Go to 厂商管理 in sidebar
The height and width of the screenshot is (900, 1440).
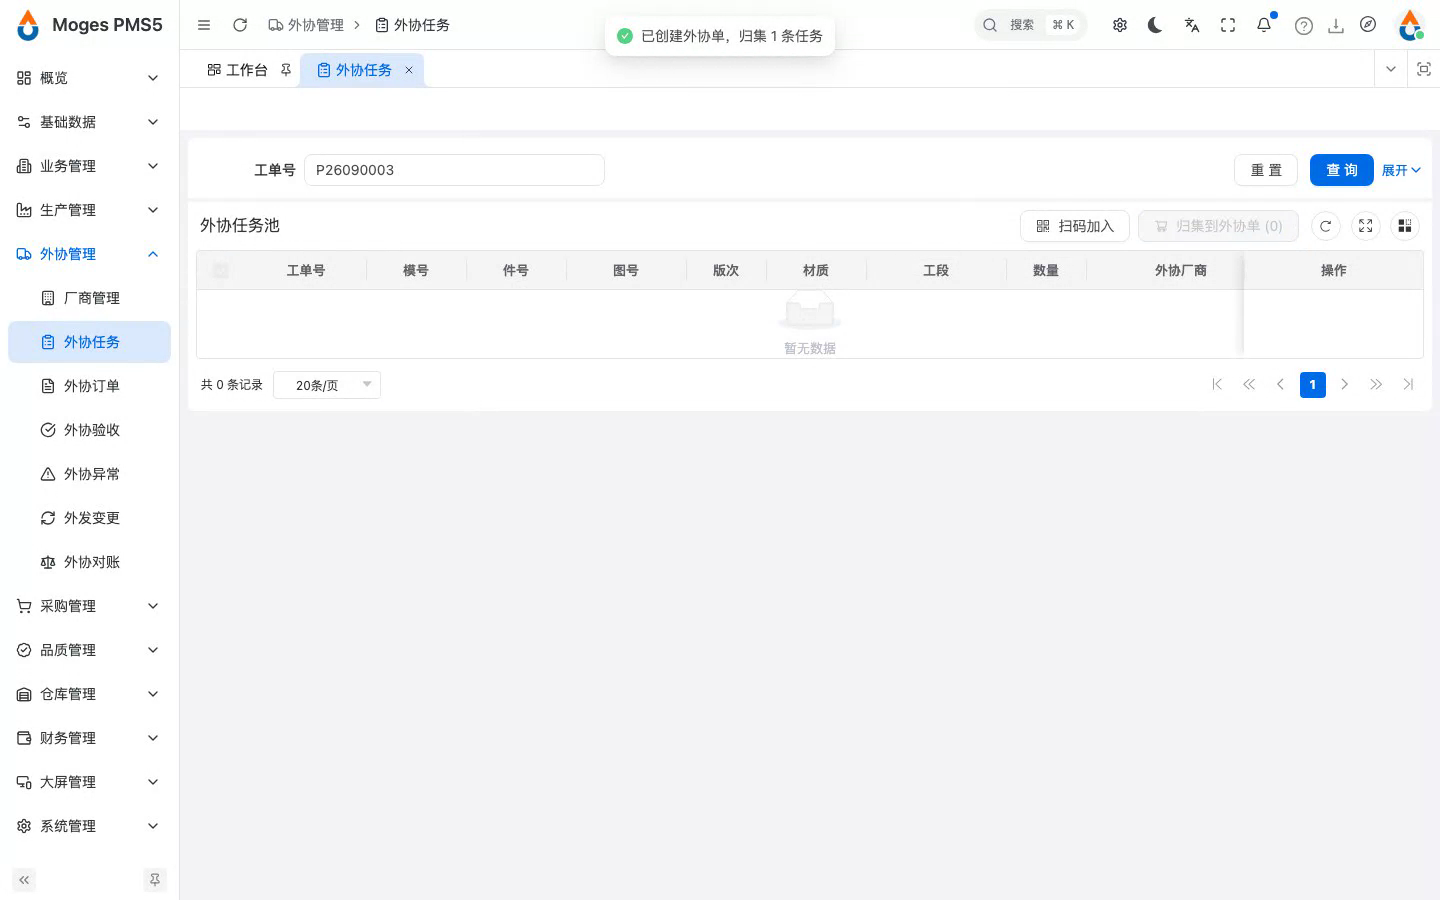point(89,298)
